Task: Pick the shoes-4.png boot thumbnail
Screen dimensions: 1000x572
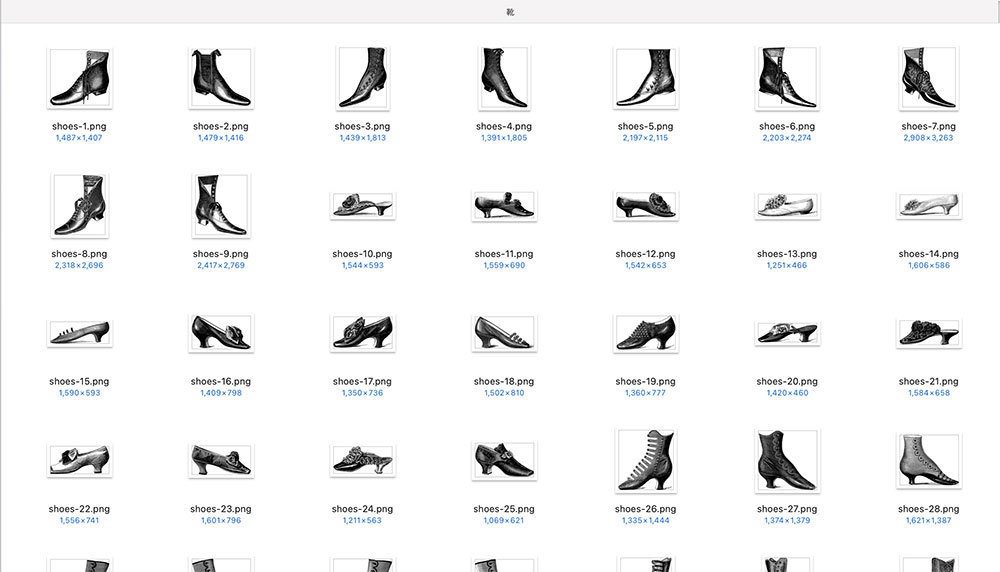Action: (x=504, y=78)
